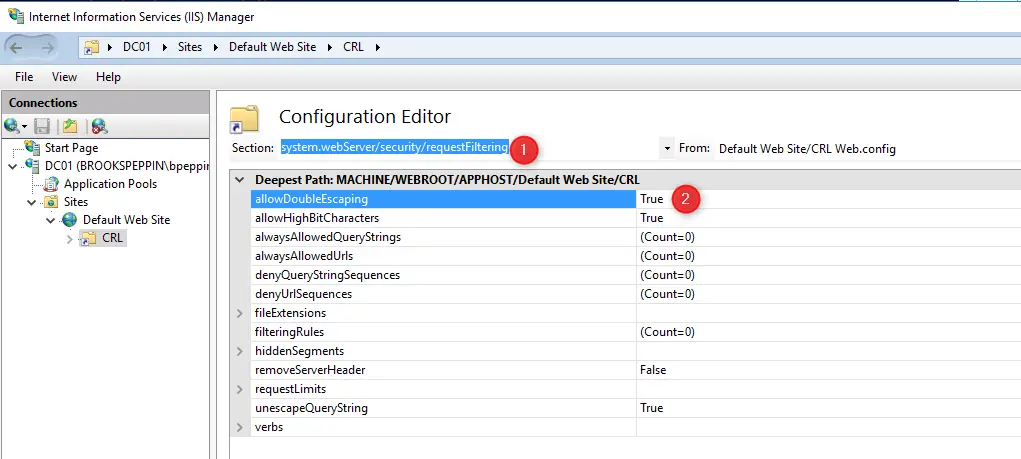Click the filteringRules (Count=0) value
This screenshot has height=459, width=1021.
[x=667, y=332]
